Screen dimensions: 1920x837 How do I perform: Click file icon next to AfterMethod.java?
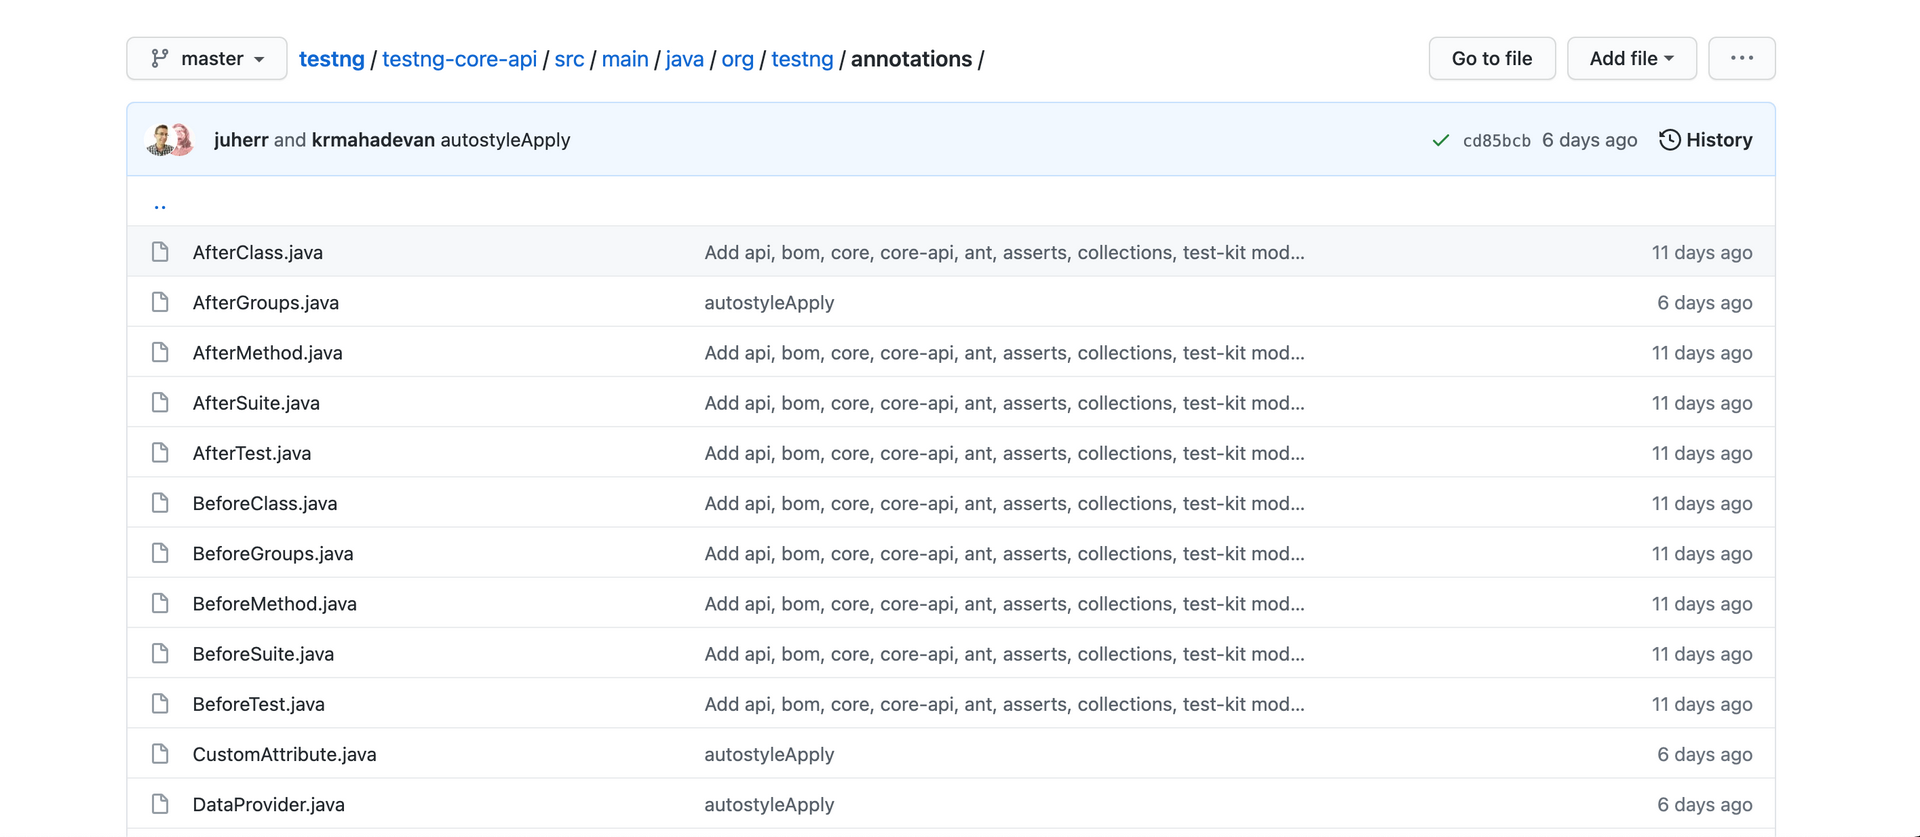tap(160, 351)
